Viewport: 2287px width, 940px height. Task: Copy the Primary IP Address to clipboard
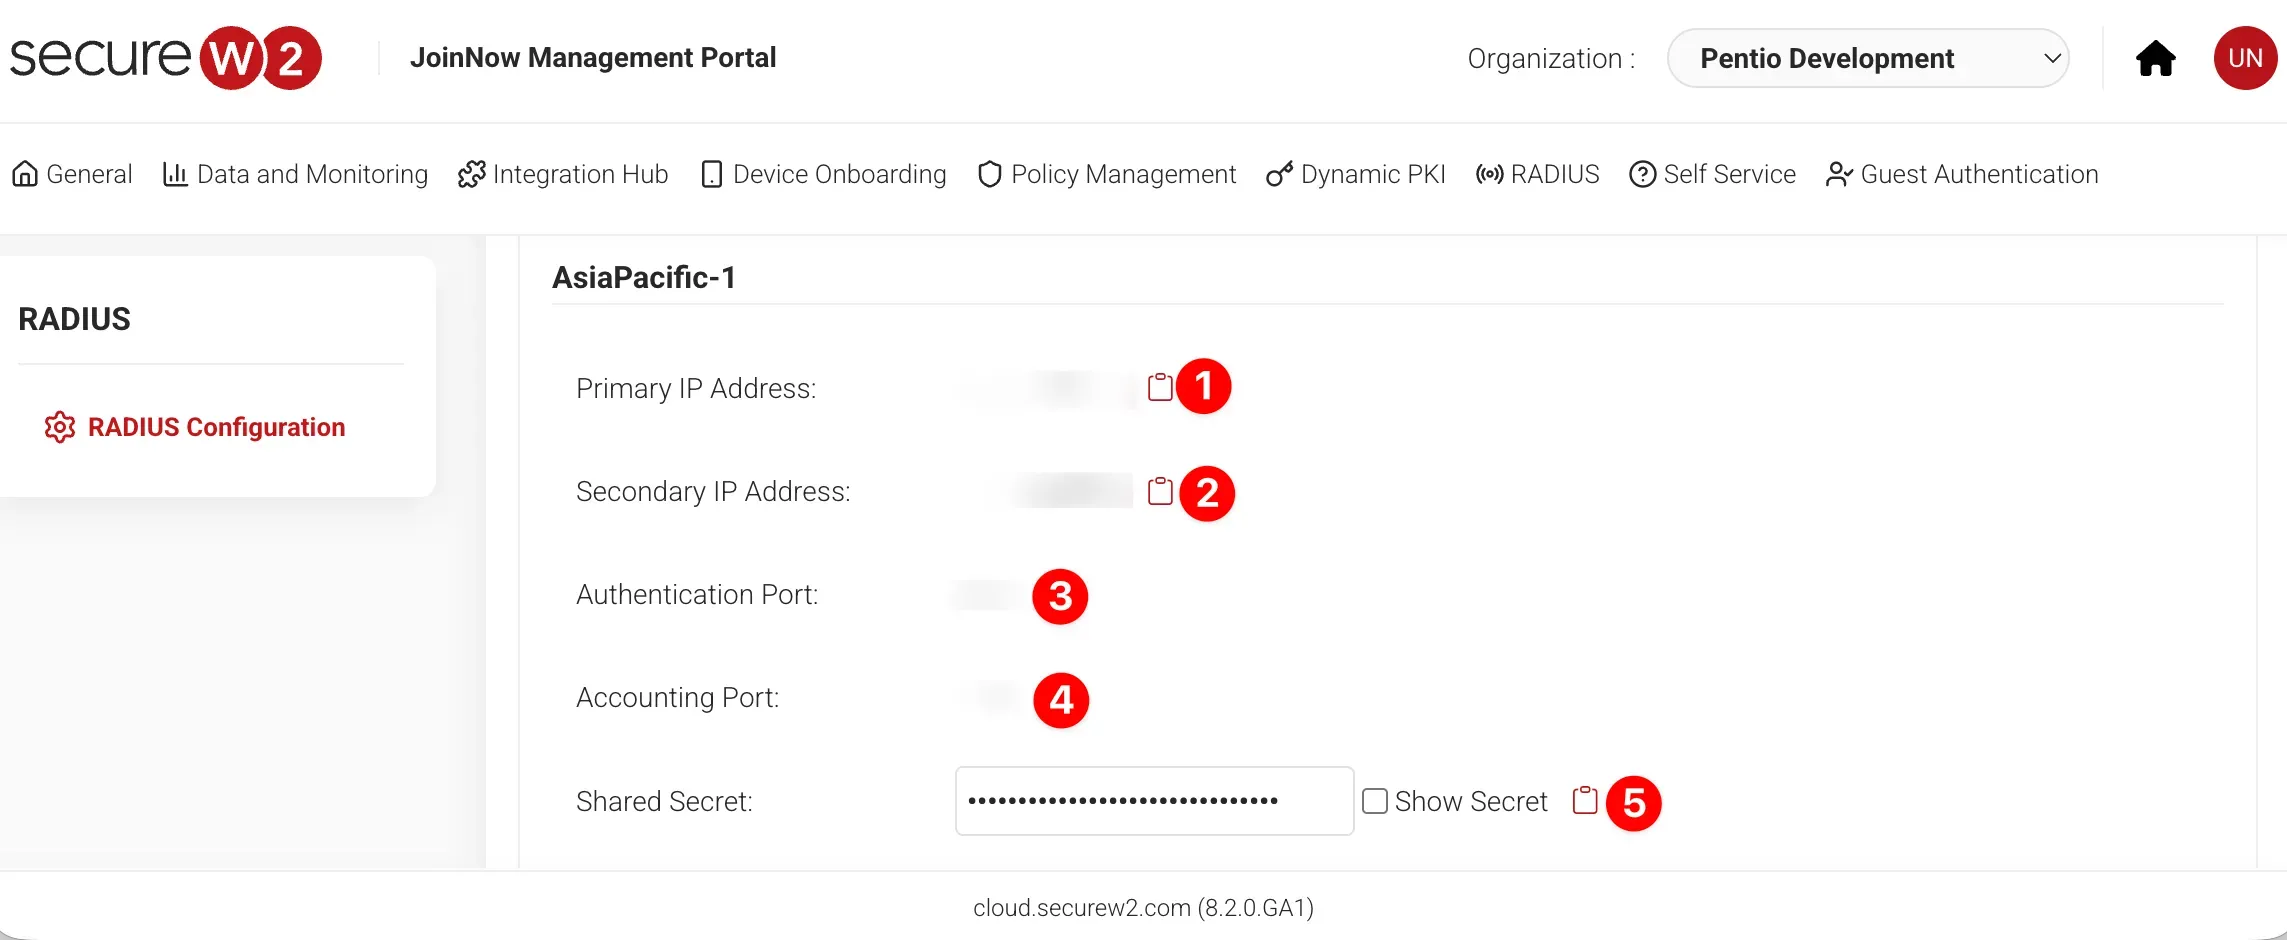[x=1160, y=387]
